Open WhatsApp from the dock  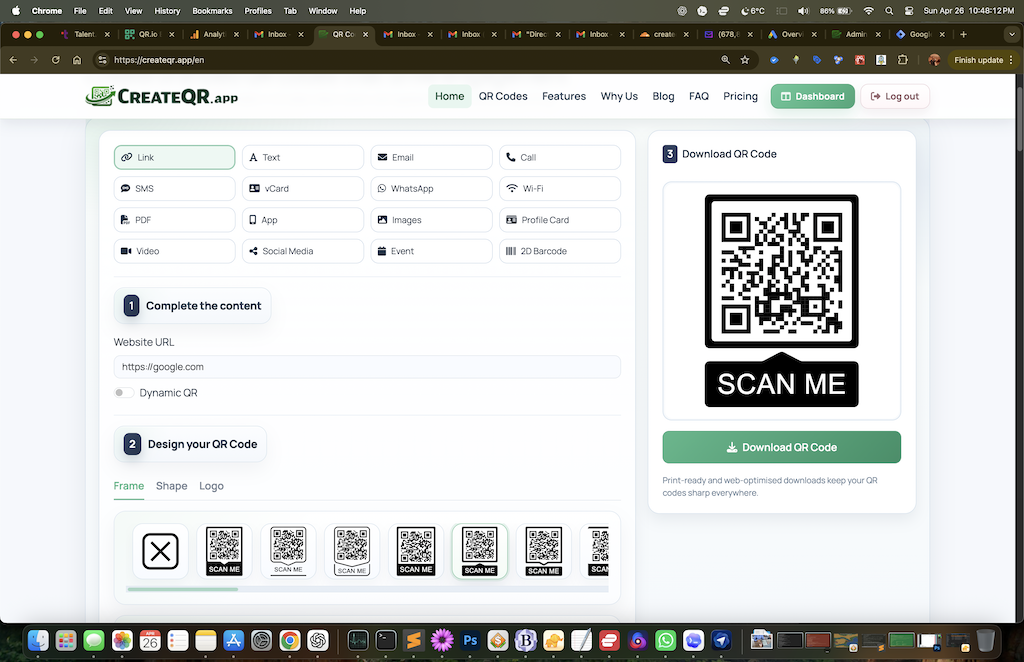665,640
